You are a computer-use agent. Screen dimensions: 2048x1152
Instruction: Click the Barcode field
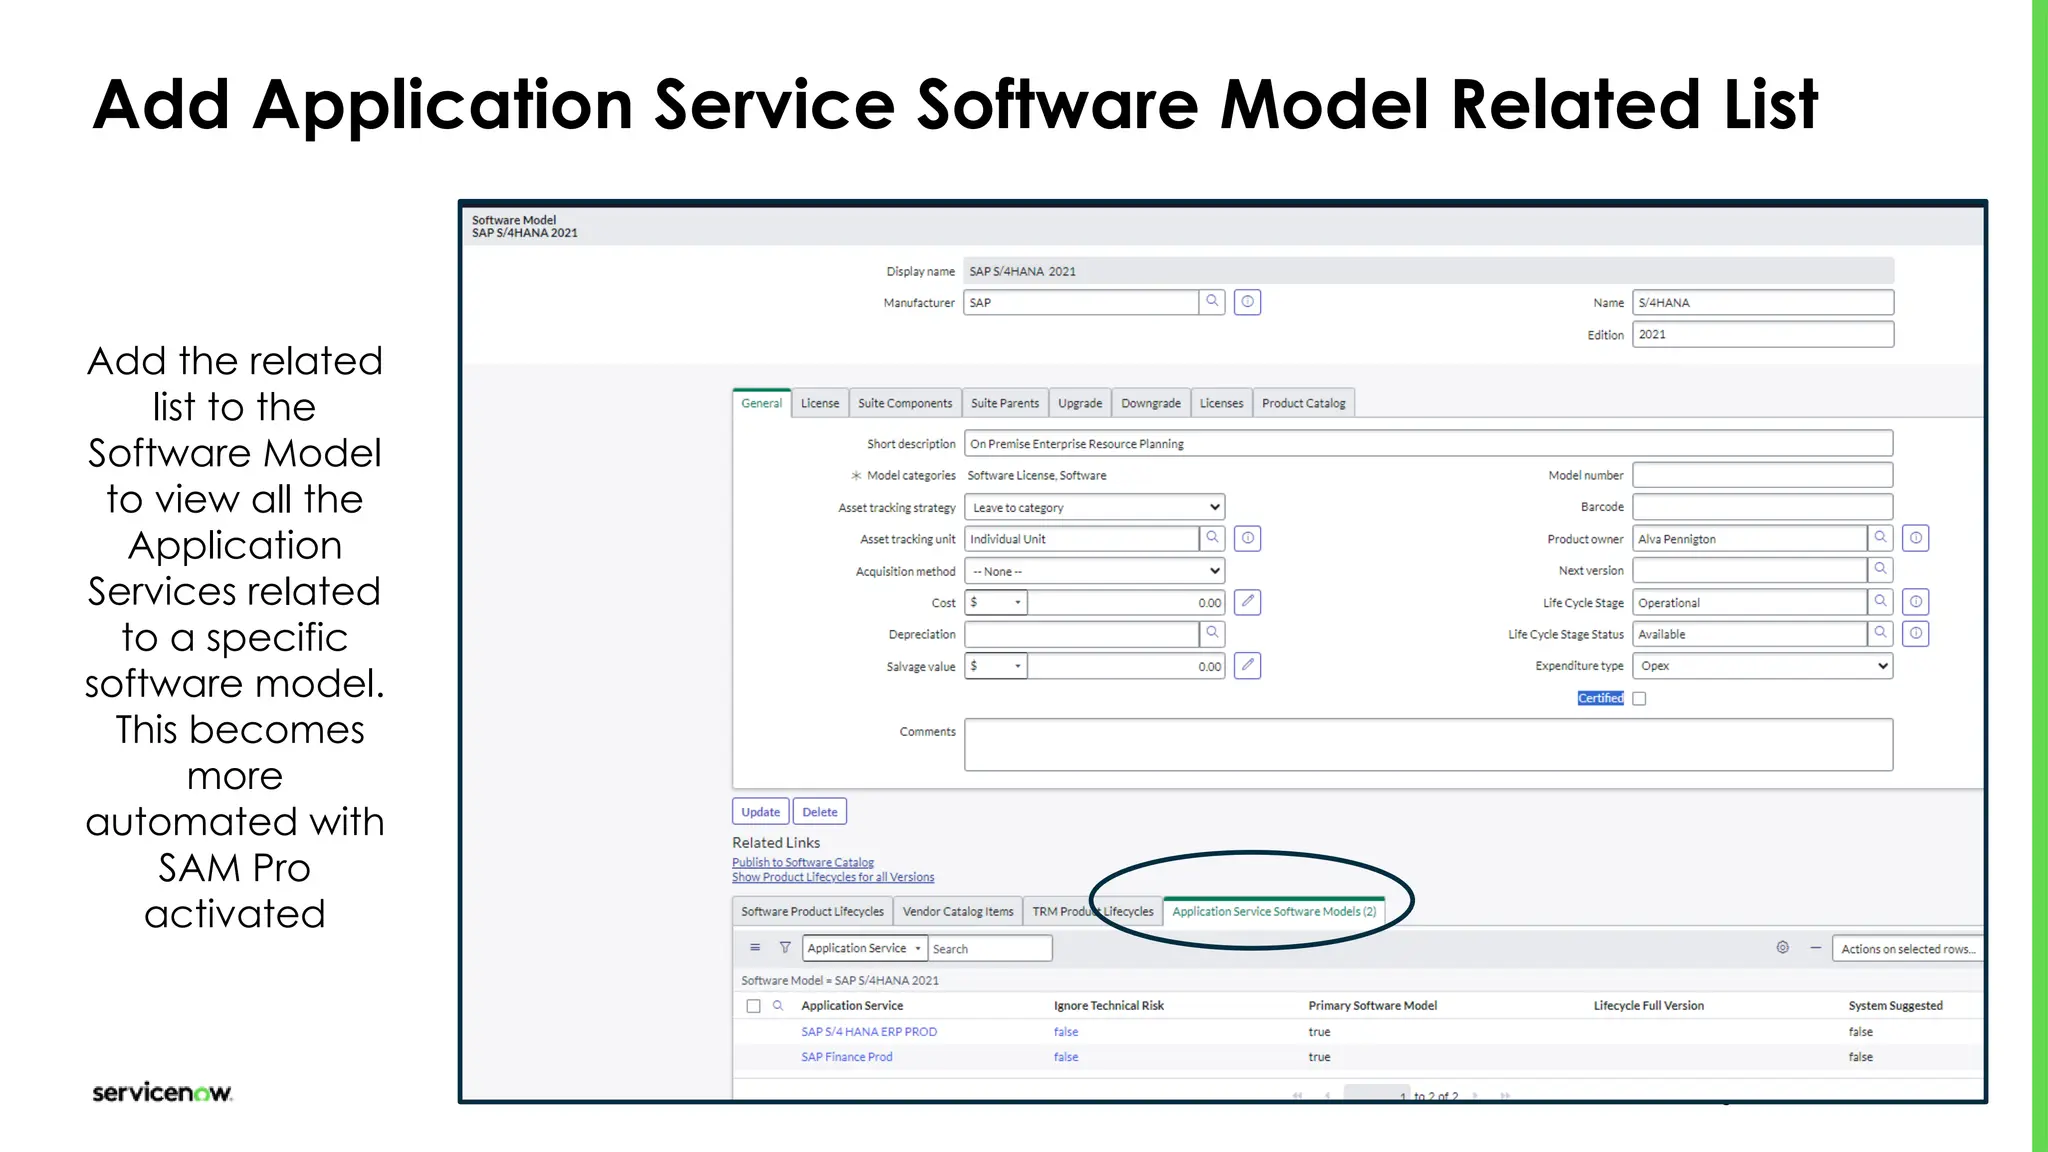tap(1763, 507)
